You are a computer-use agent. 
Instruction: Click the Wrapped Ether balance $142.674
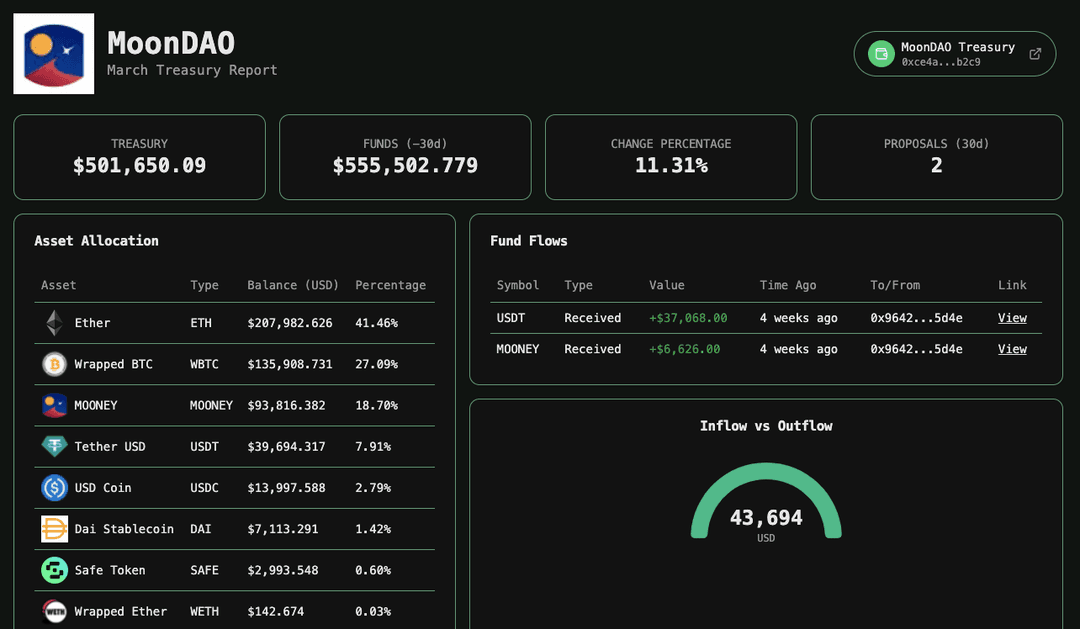click(x=276, y=612)
